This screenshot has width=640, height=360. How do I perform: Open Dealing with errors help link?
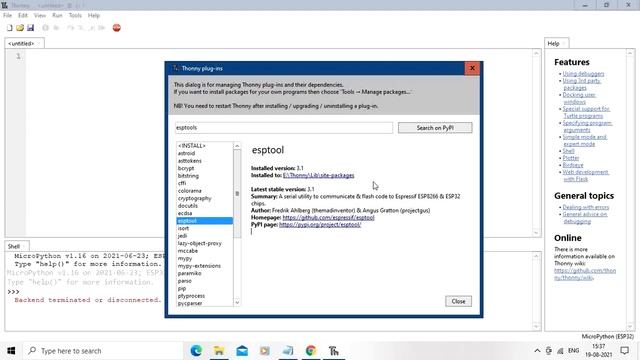point(585,207)
